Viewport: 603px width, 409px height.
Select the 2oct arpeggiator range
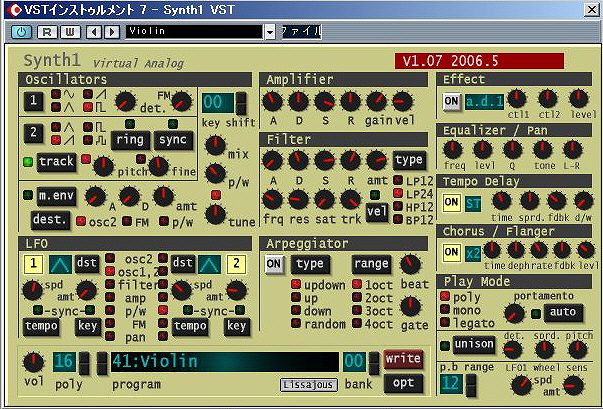(x=357, y=298)
